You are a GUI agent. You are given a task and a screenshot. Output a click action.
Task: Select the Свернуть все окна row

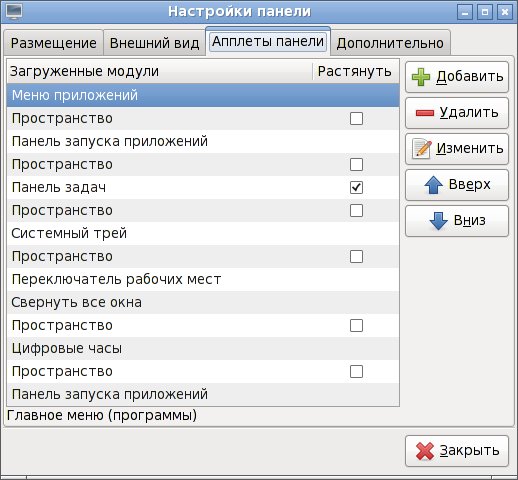tap(203, 302)
